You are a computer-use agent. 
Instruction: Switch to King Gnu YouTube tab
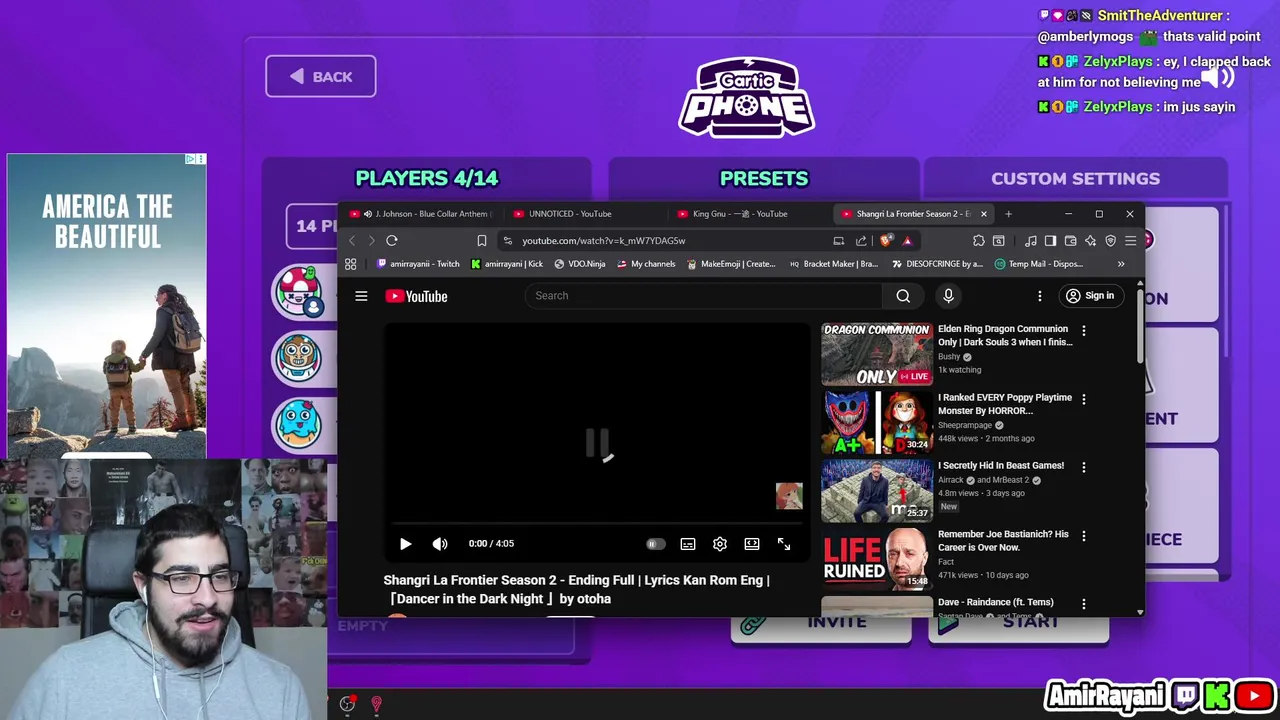[x=748, y=214]
